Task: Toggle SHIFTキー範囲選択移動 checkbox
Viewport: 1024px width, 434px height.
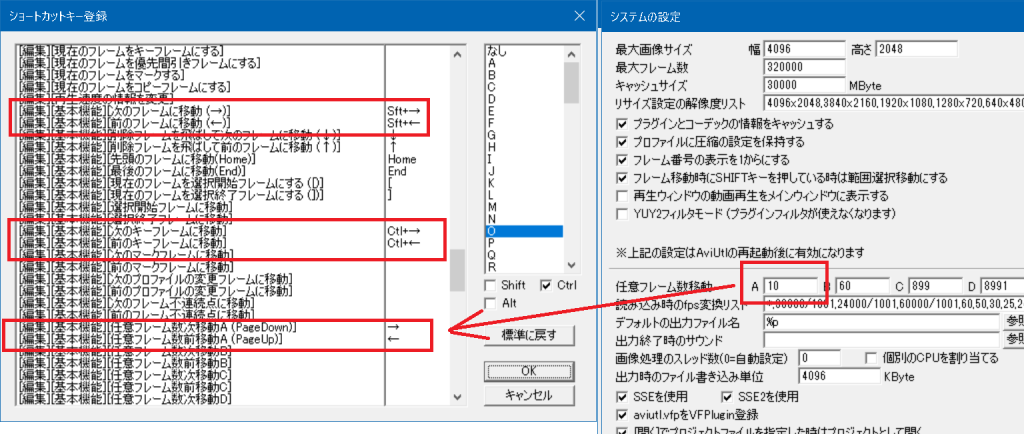Action: coord(622,178)
